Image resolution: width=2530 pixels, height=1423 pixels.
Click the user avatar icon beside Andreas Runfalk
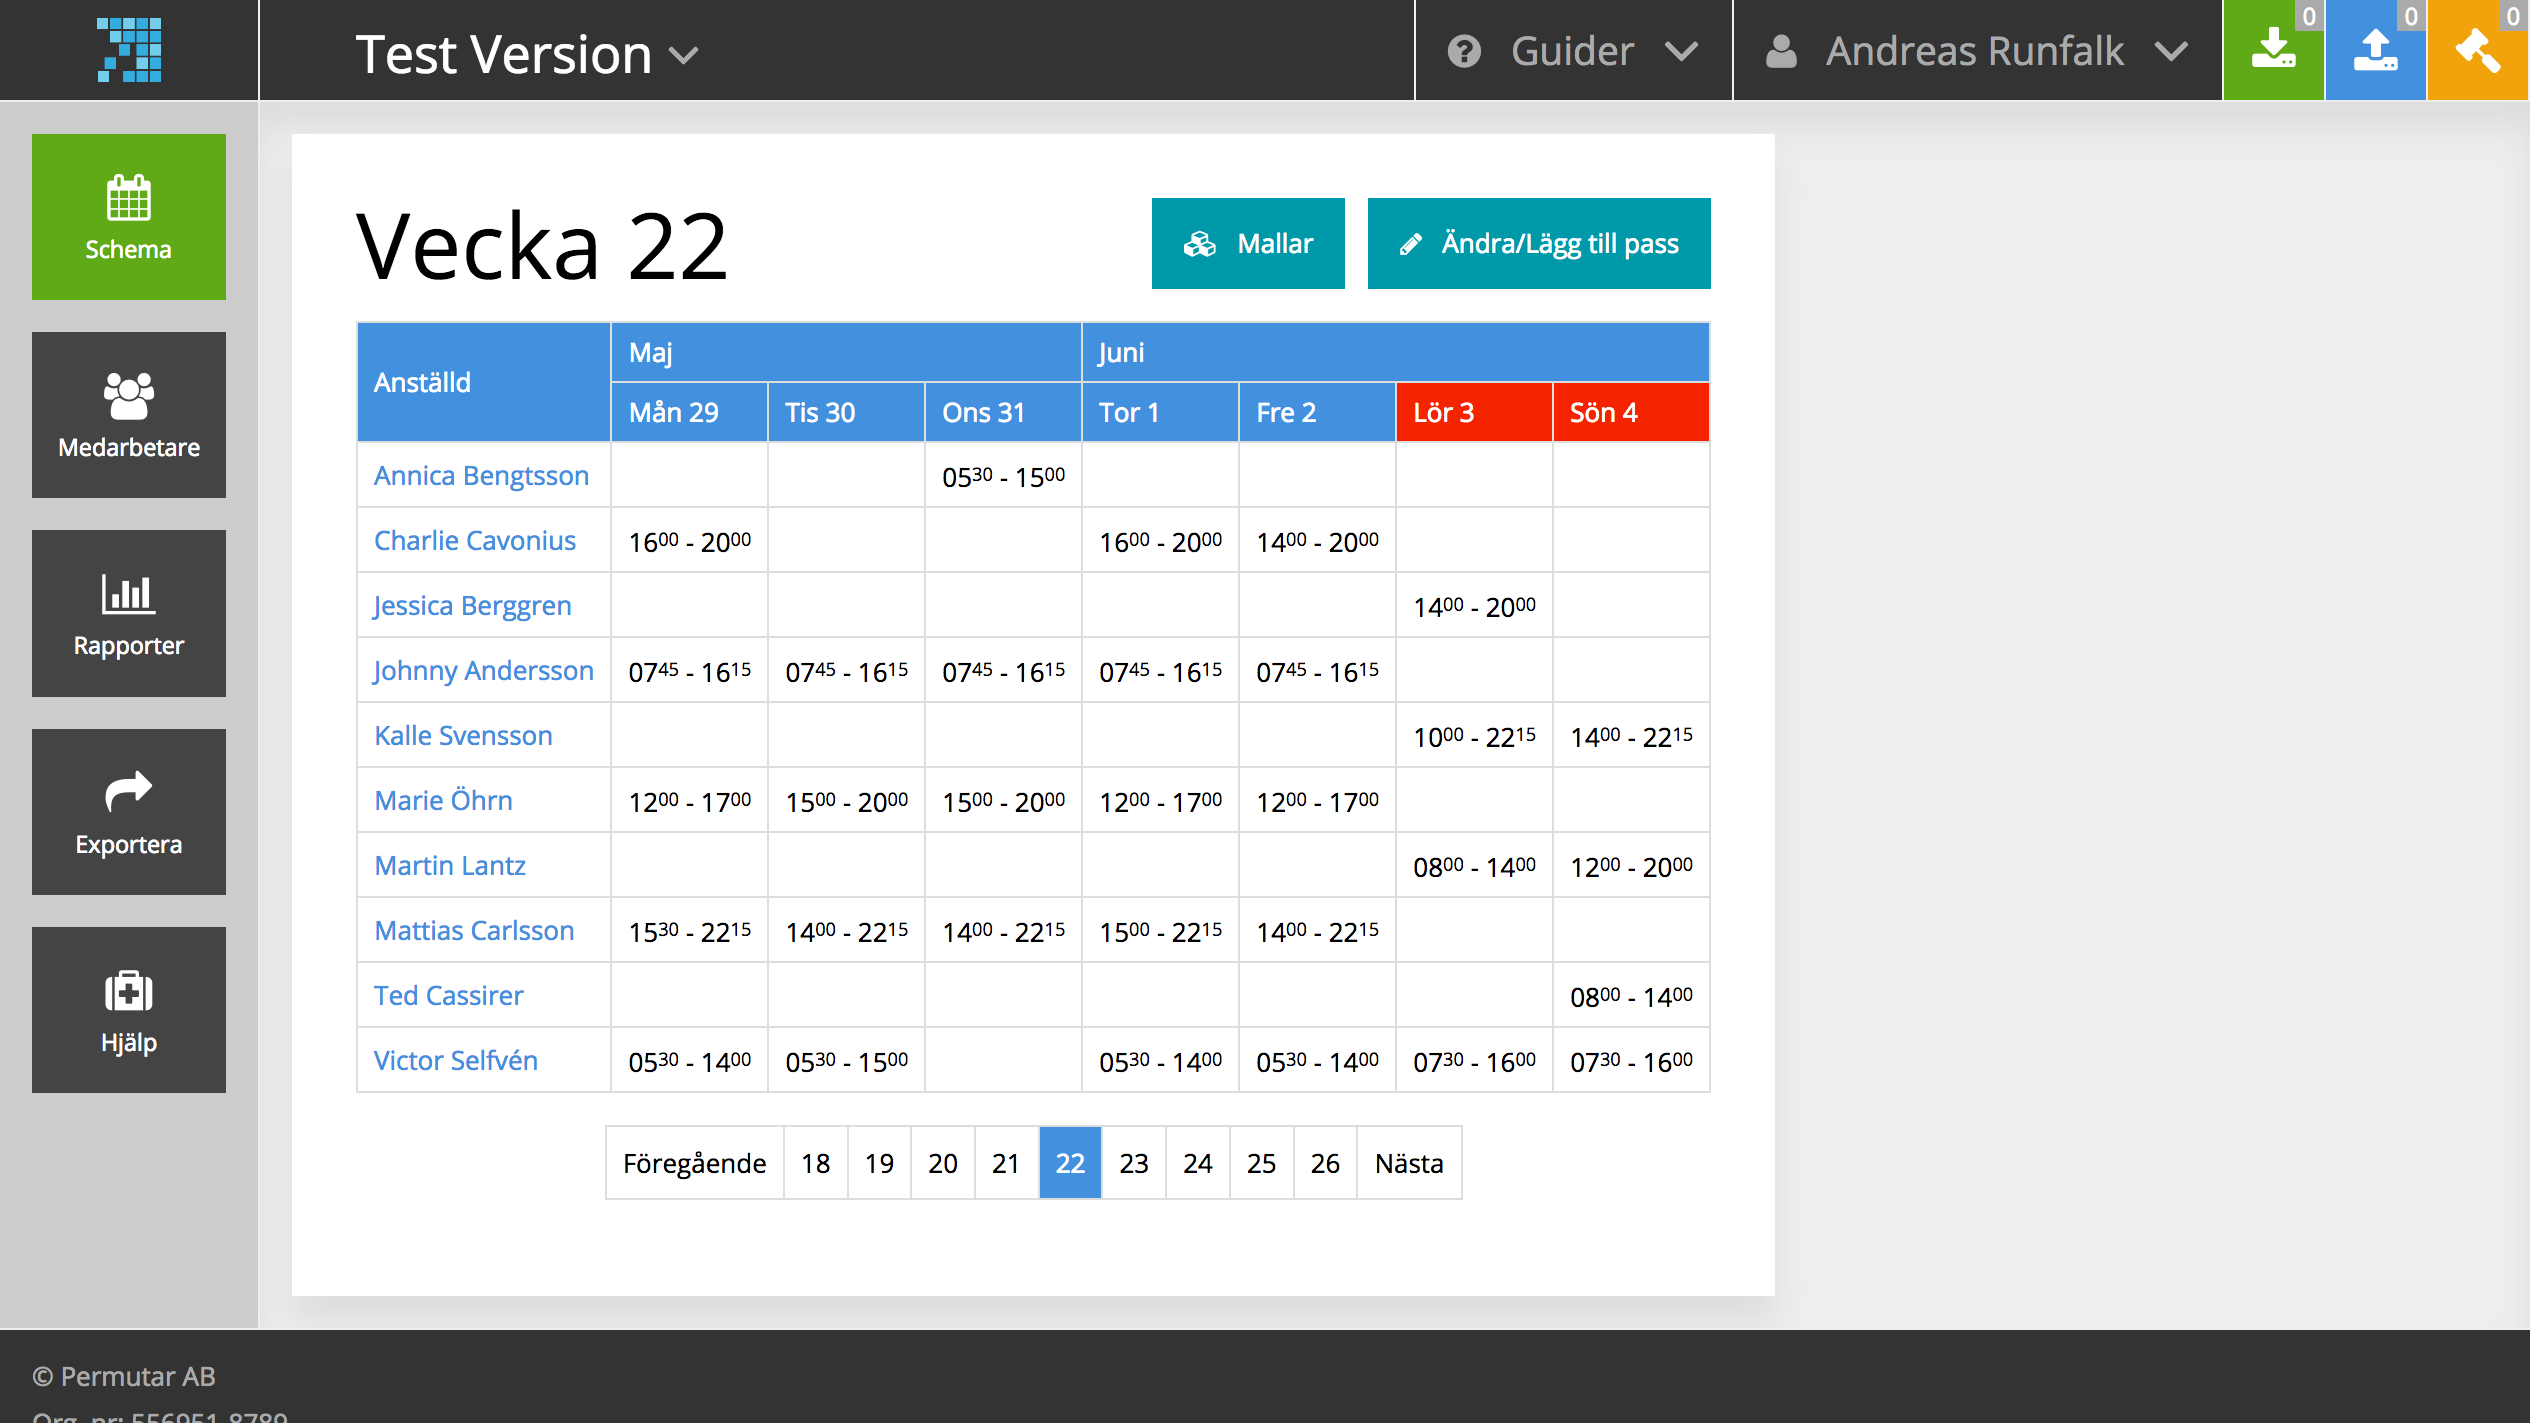pos(1781,51)
